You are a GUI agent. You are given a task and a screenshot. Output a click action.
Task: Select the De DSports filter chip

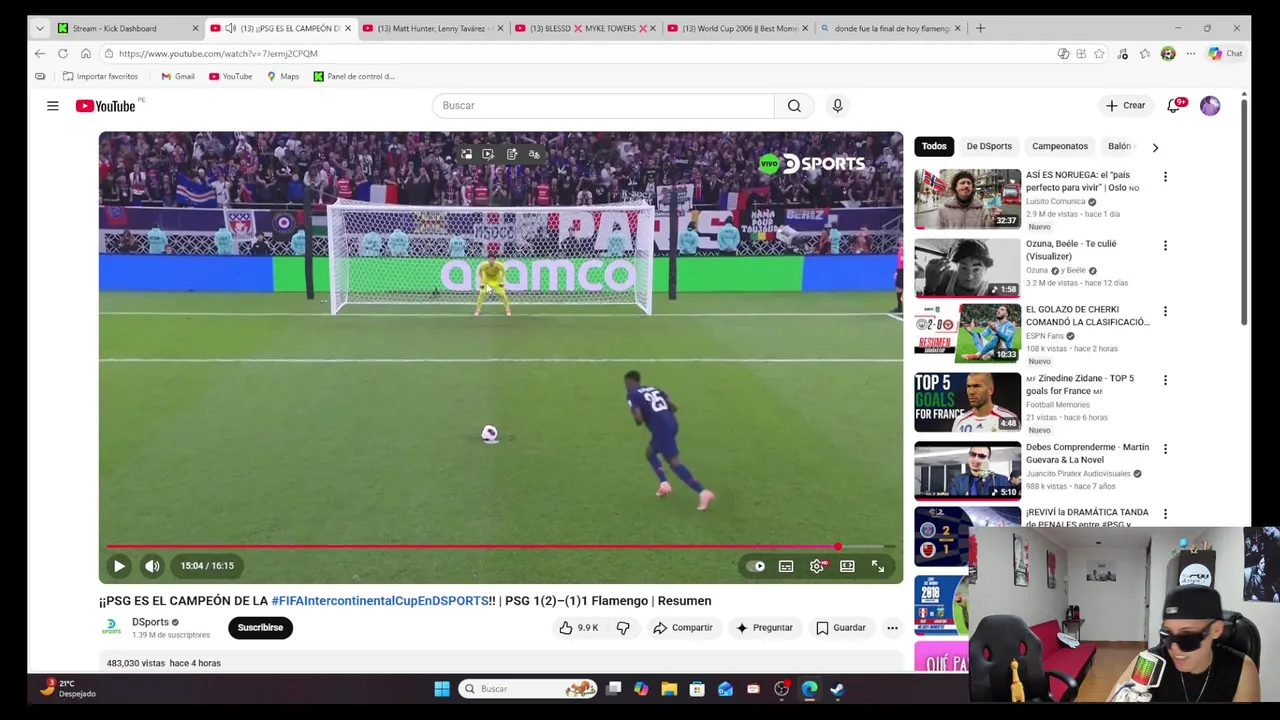[x=989, y=146]
